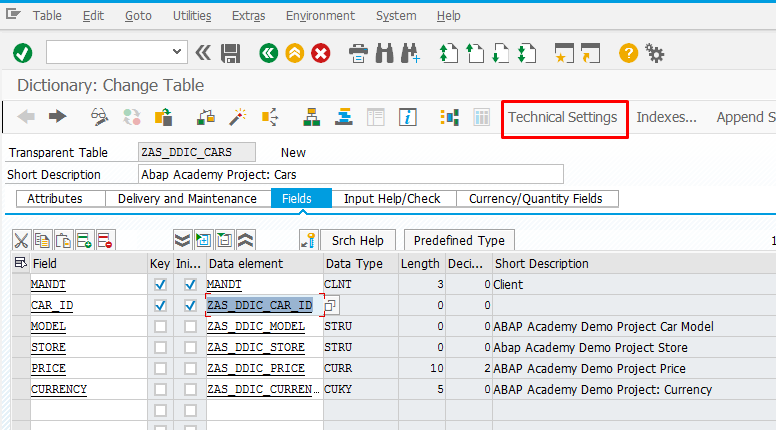Click the Find binoculars icon
This screenshot has height=430, width=776.
click(385, 53)
